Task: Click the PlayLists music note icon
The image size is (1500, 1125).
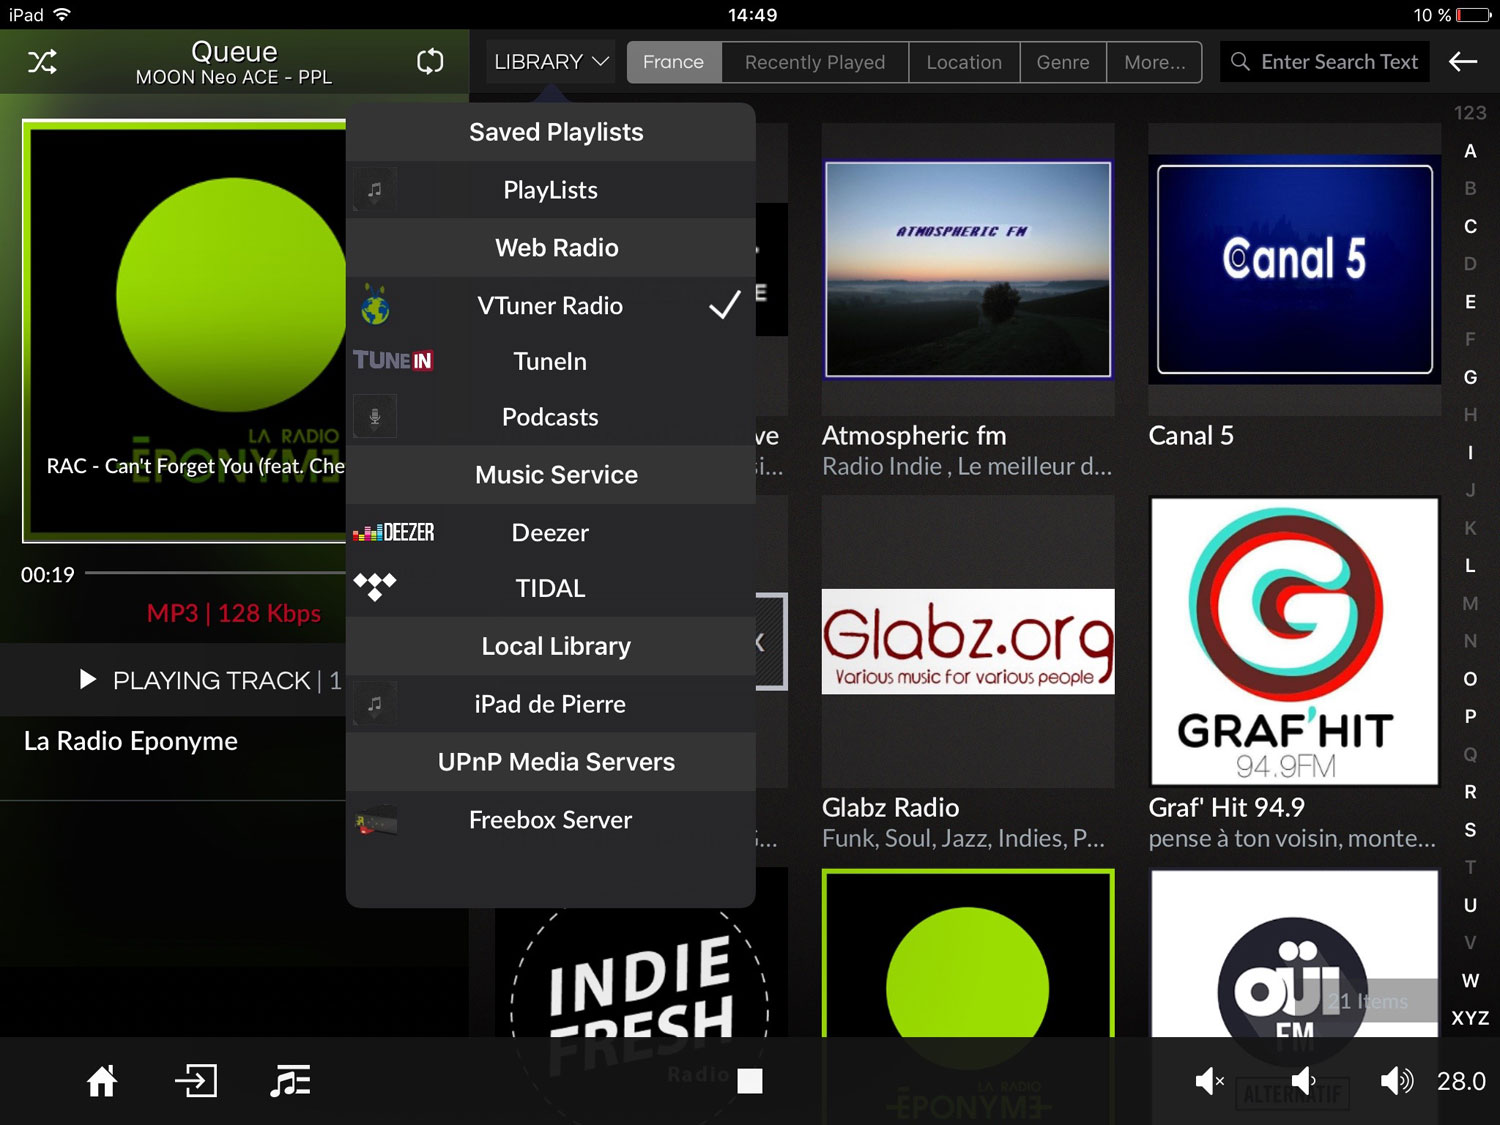Action: click(x=375, y=189)
